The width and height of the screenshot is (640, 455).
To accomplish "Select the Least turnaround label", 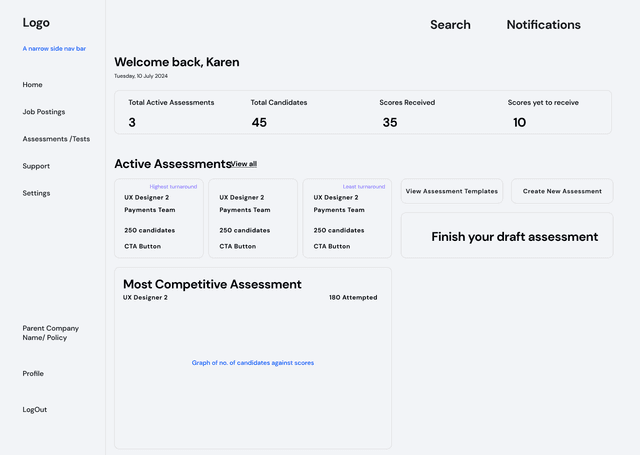I will [364, 186].
